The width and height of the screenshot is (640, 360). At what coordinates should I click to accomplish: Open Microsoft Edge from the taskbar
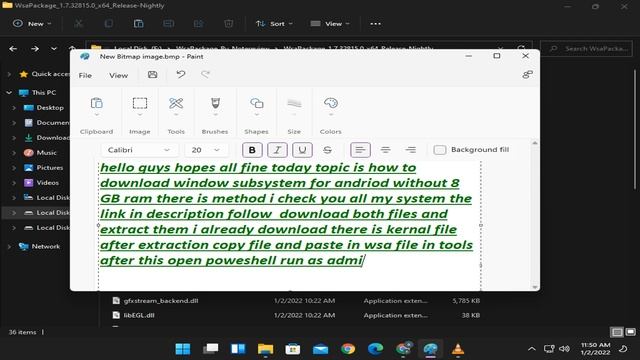[x=375, y=349]
